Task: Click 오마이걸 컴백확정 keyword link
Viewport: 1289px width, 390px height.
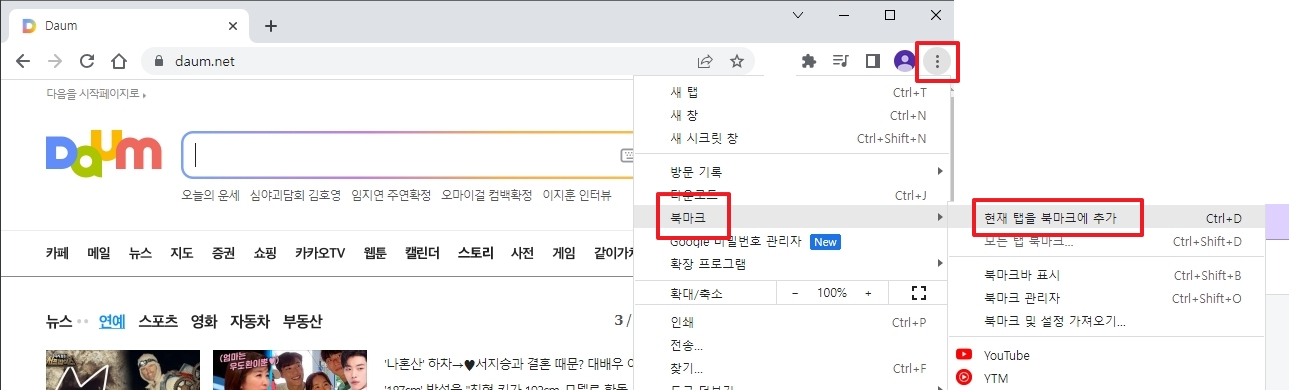Action: tap(487, 195)
